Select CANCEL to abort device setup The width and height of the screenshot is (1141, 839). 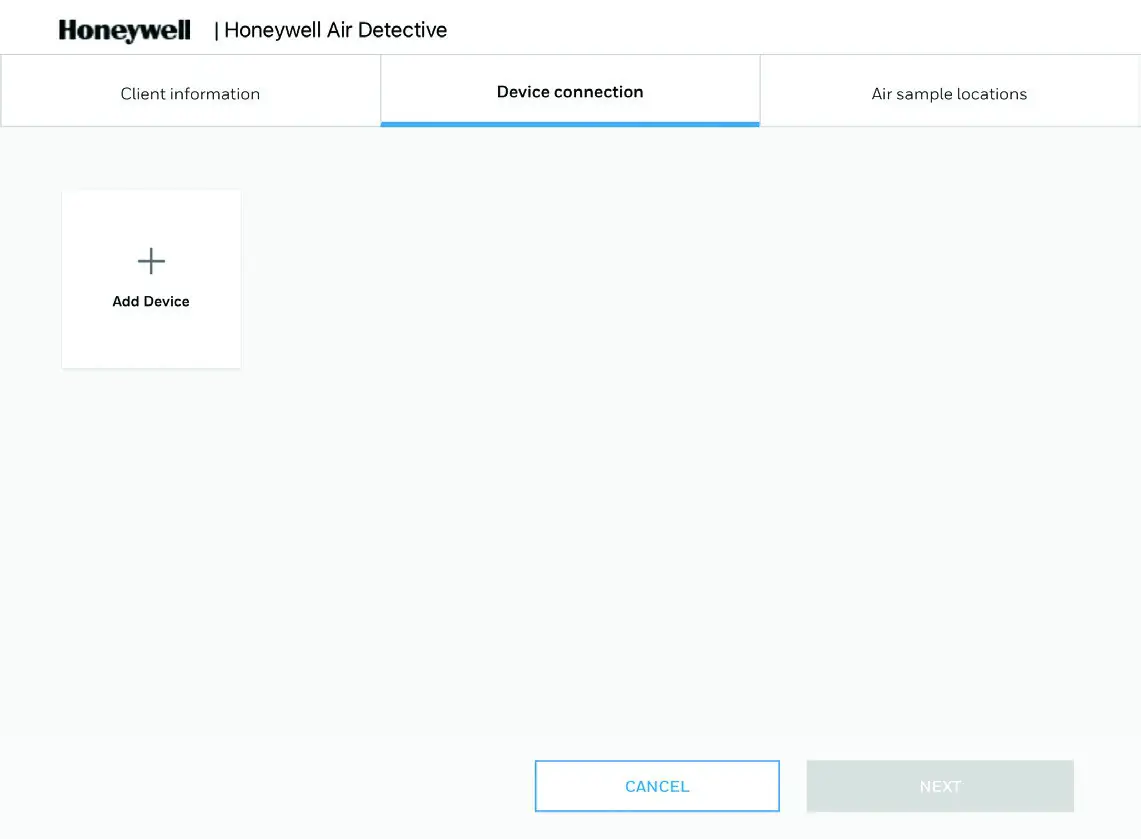[x=657, y=786]
